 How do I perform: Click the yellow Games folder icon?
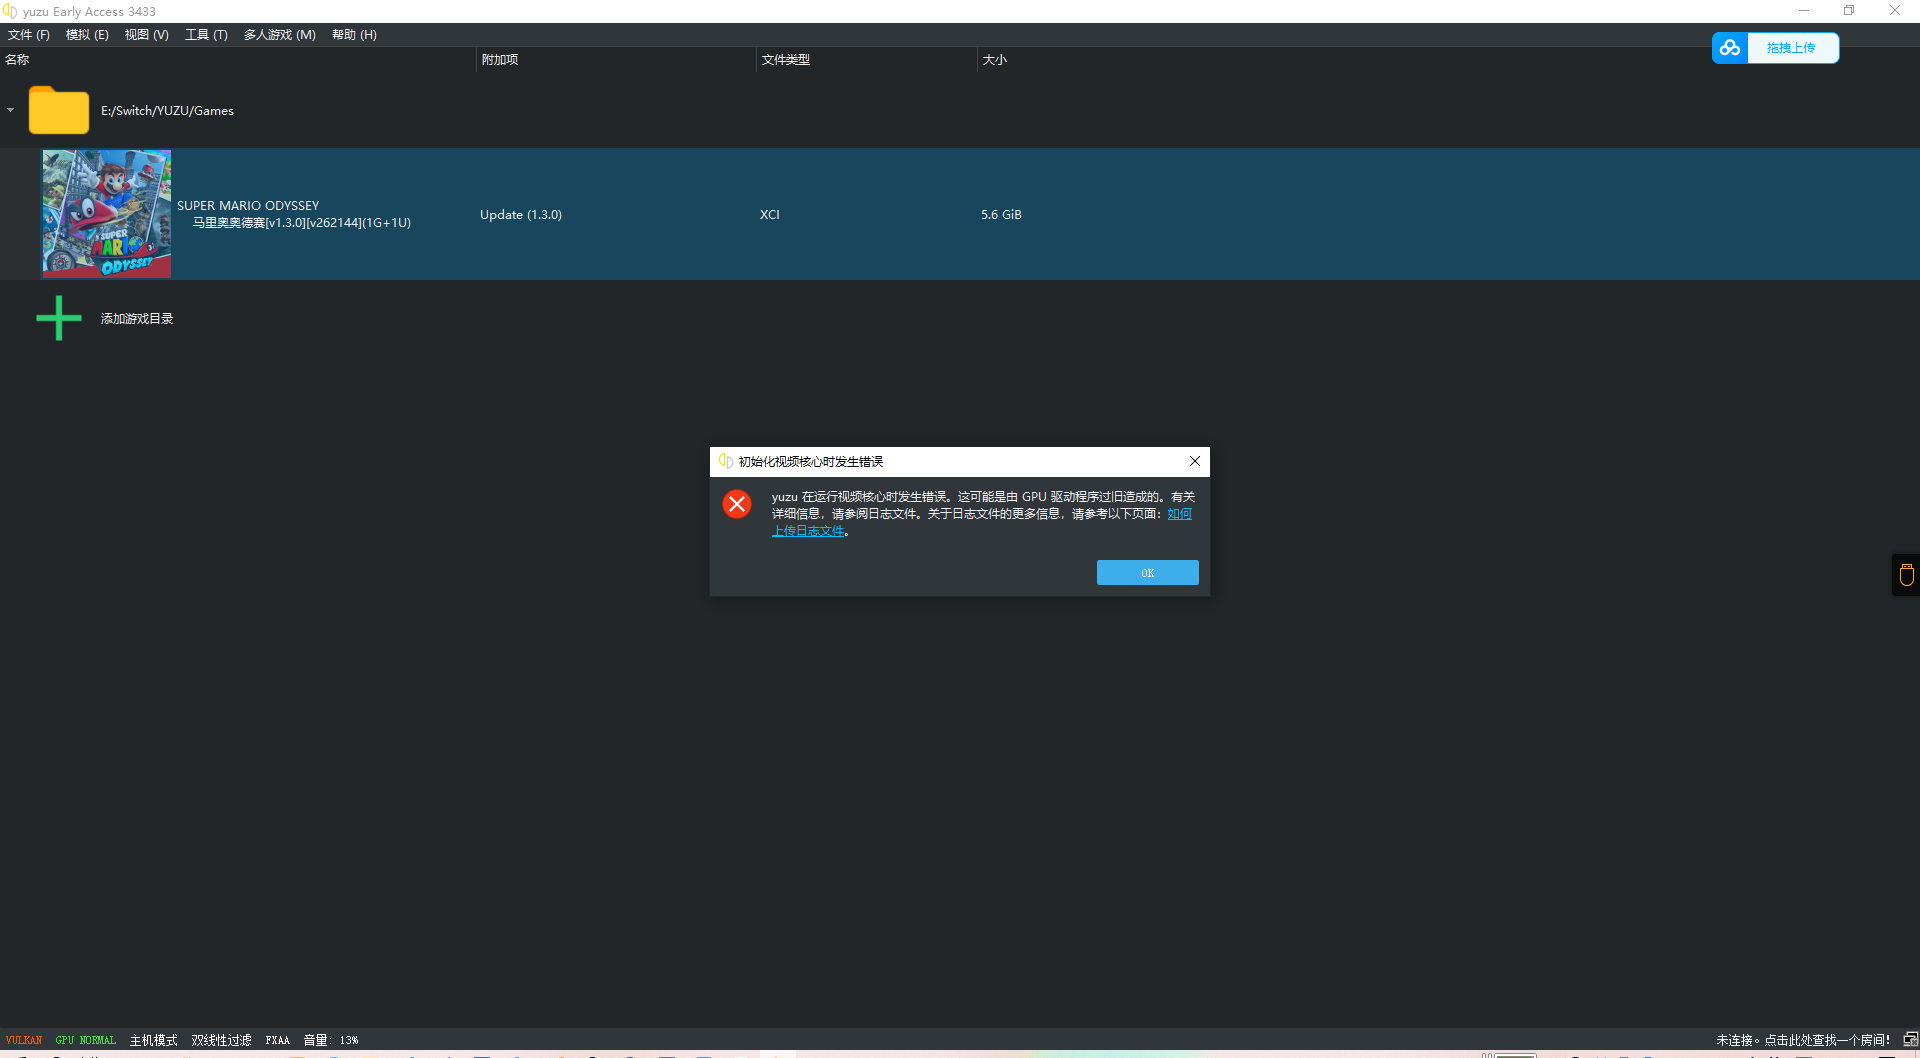click(x=59, y=110)
